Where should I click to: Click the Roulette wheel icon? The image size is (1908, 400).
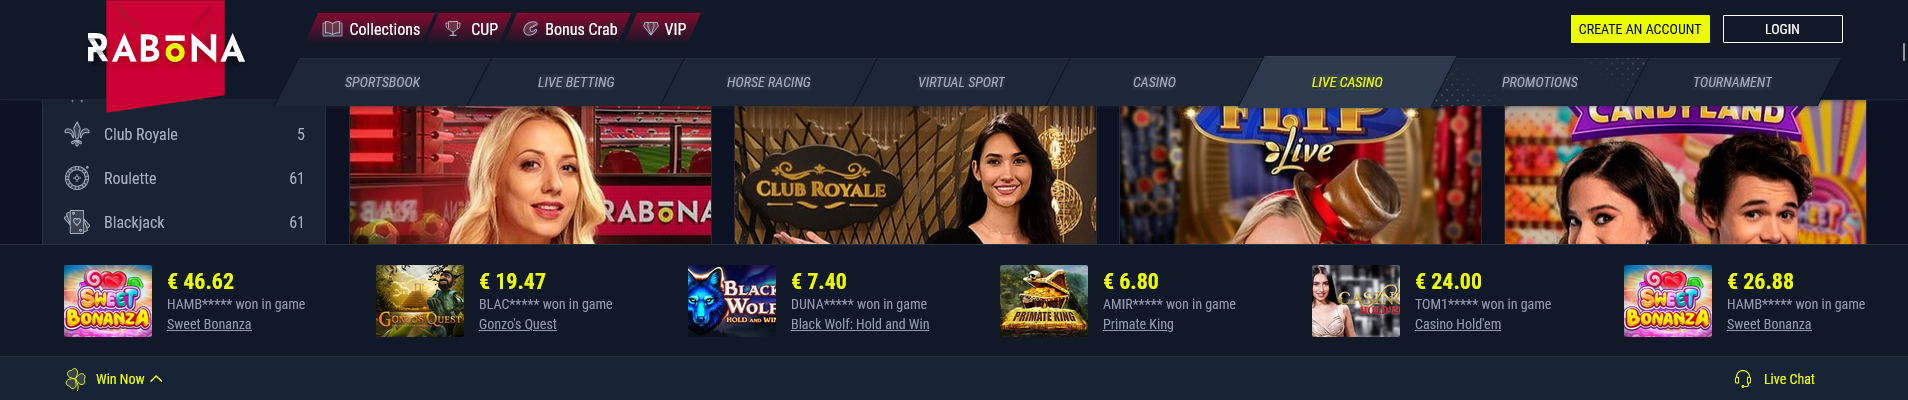pyautogui.click(x=77, y=178)
